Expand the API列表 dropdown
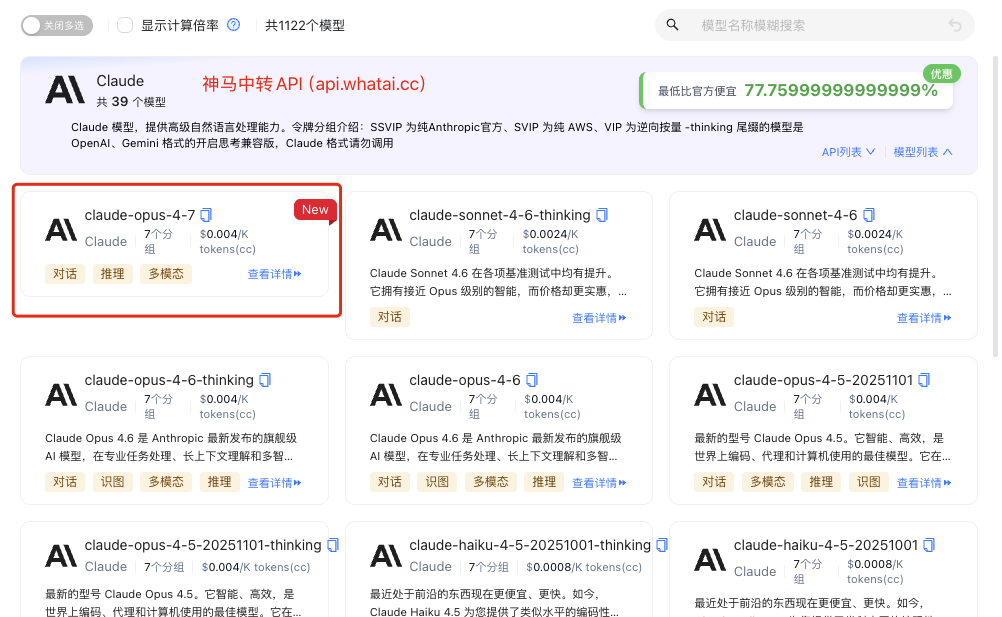Screen dimensions: 1002x617 (848, 152)
